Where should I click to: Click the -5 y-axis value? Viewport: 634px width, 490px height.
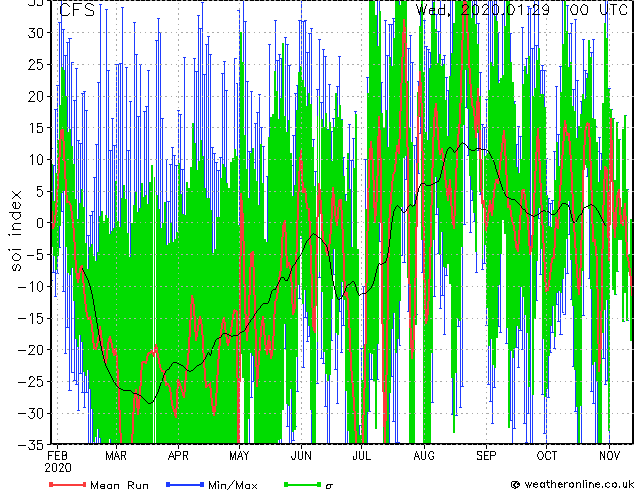33,255
